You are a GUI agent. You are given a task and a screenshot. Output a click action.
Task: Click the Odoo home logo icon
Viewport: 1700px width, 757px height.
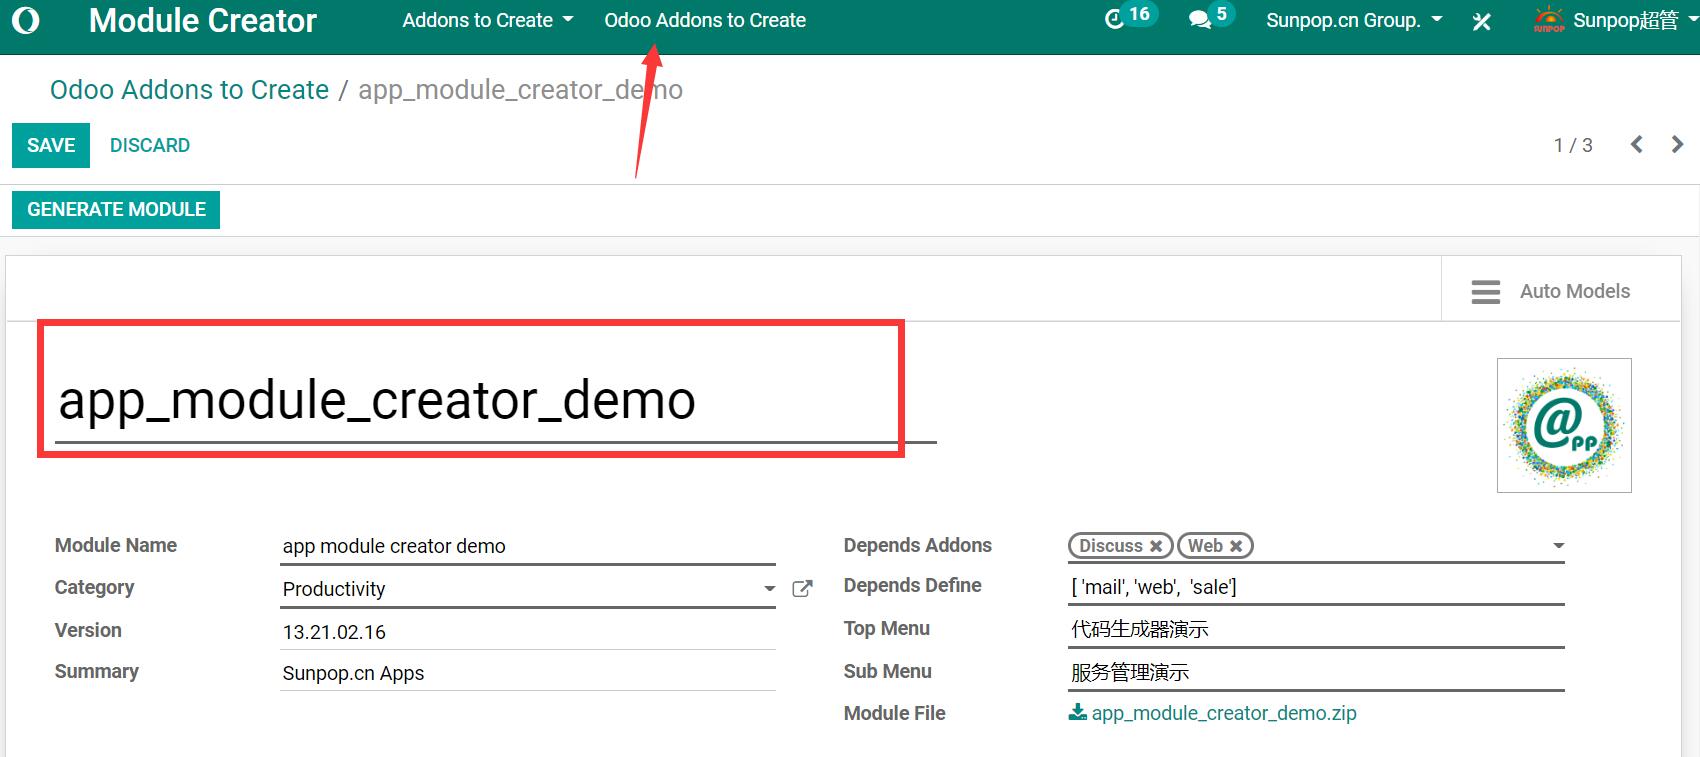click(x=26, y=21)
